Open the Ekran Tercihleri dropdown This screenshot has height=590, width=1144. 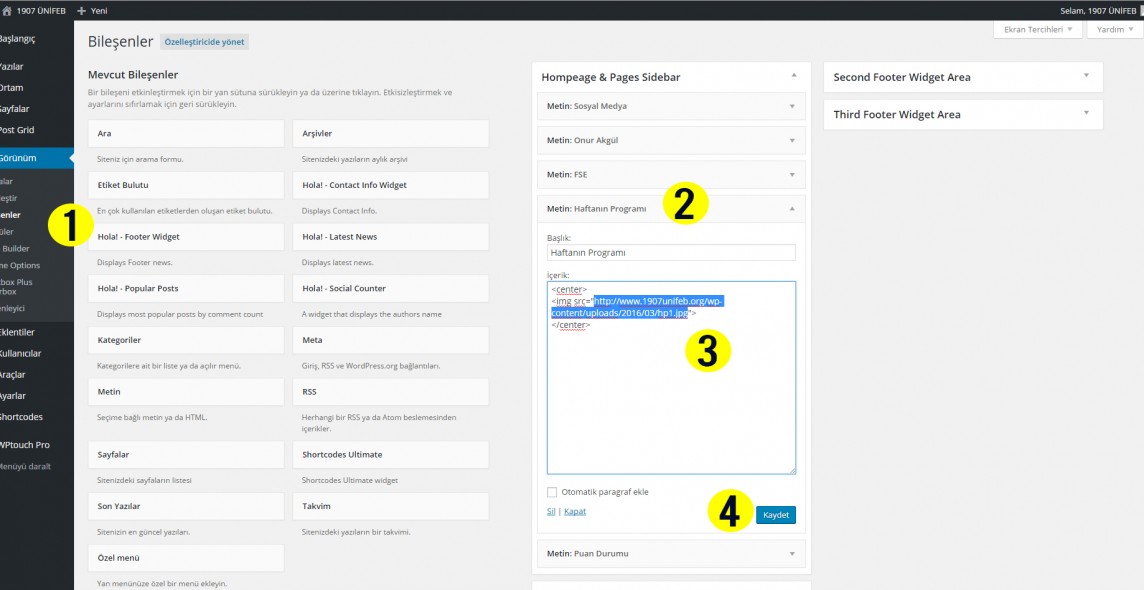tap(1037, 30)
